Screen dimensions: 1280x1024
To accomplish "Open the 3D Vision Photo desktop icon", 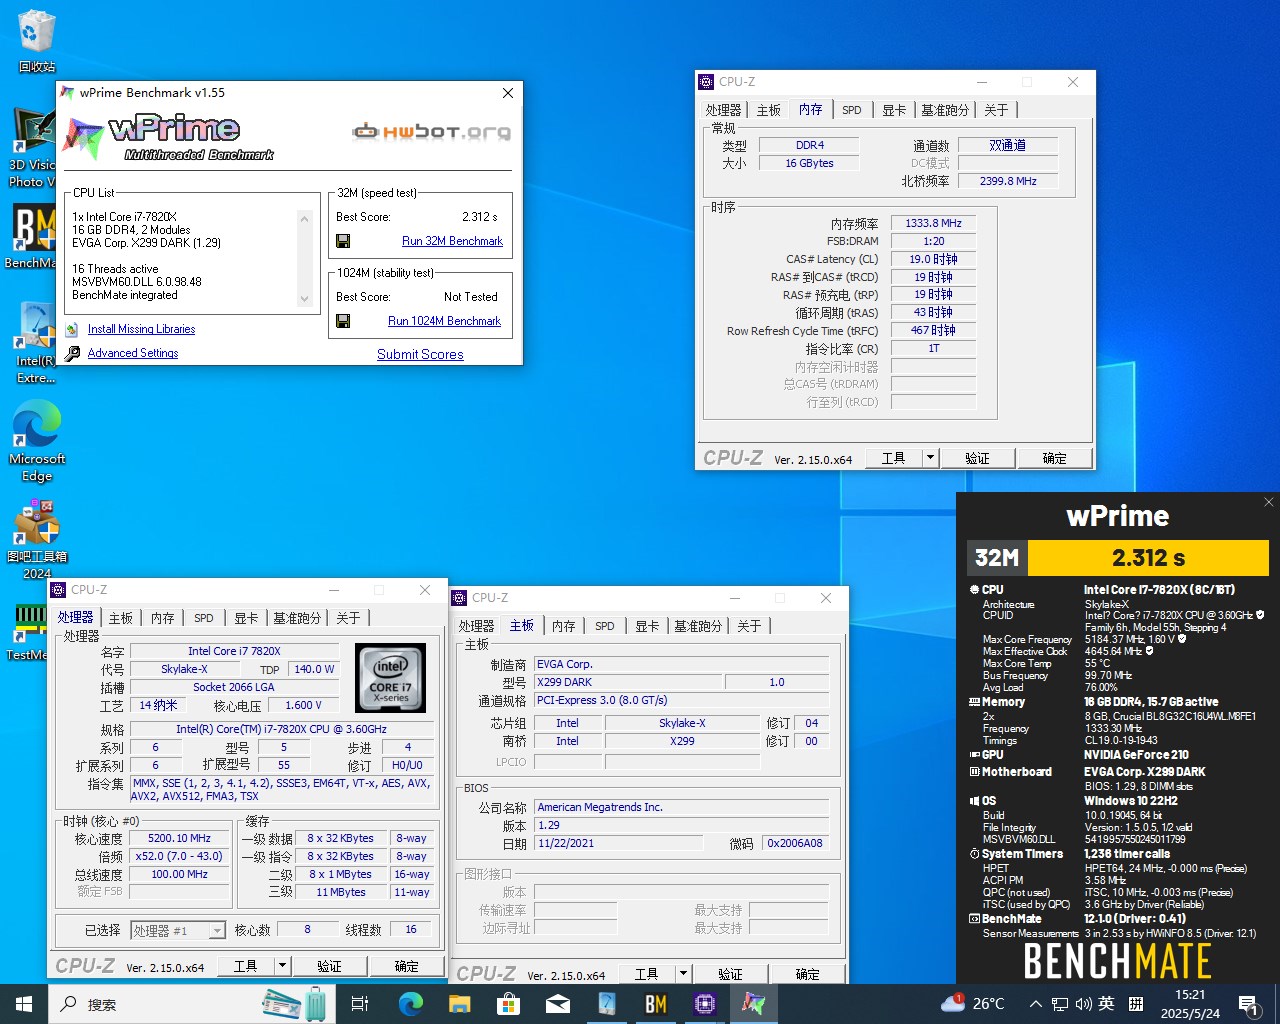I will [34, 148].
